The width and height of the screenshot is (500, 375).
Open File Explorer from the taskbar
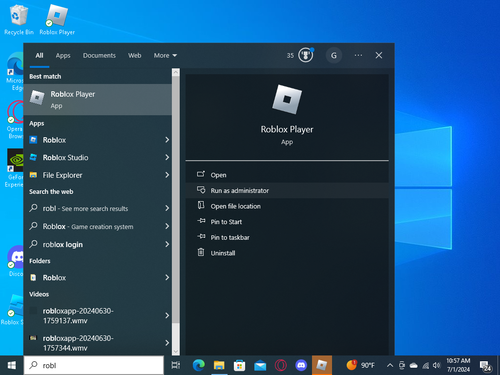[x=219, y=365]
